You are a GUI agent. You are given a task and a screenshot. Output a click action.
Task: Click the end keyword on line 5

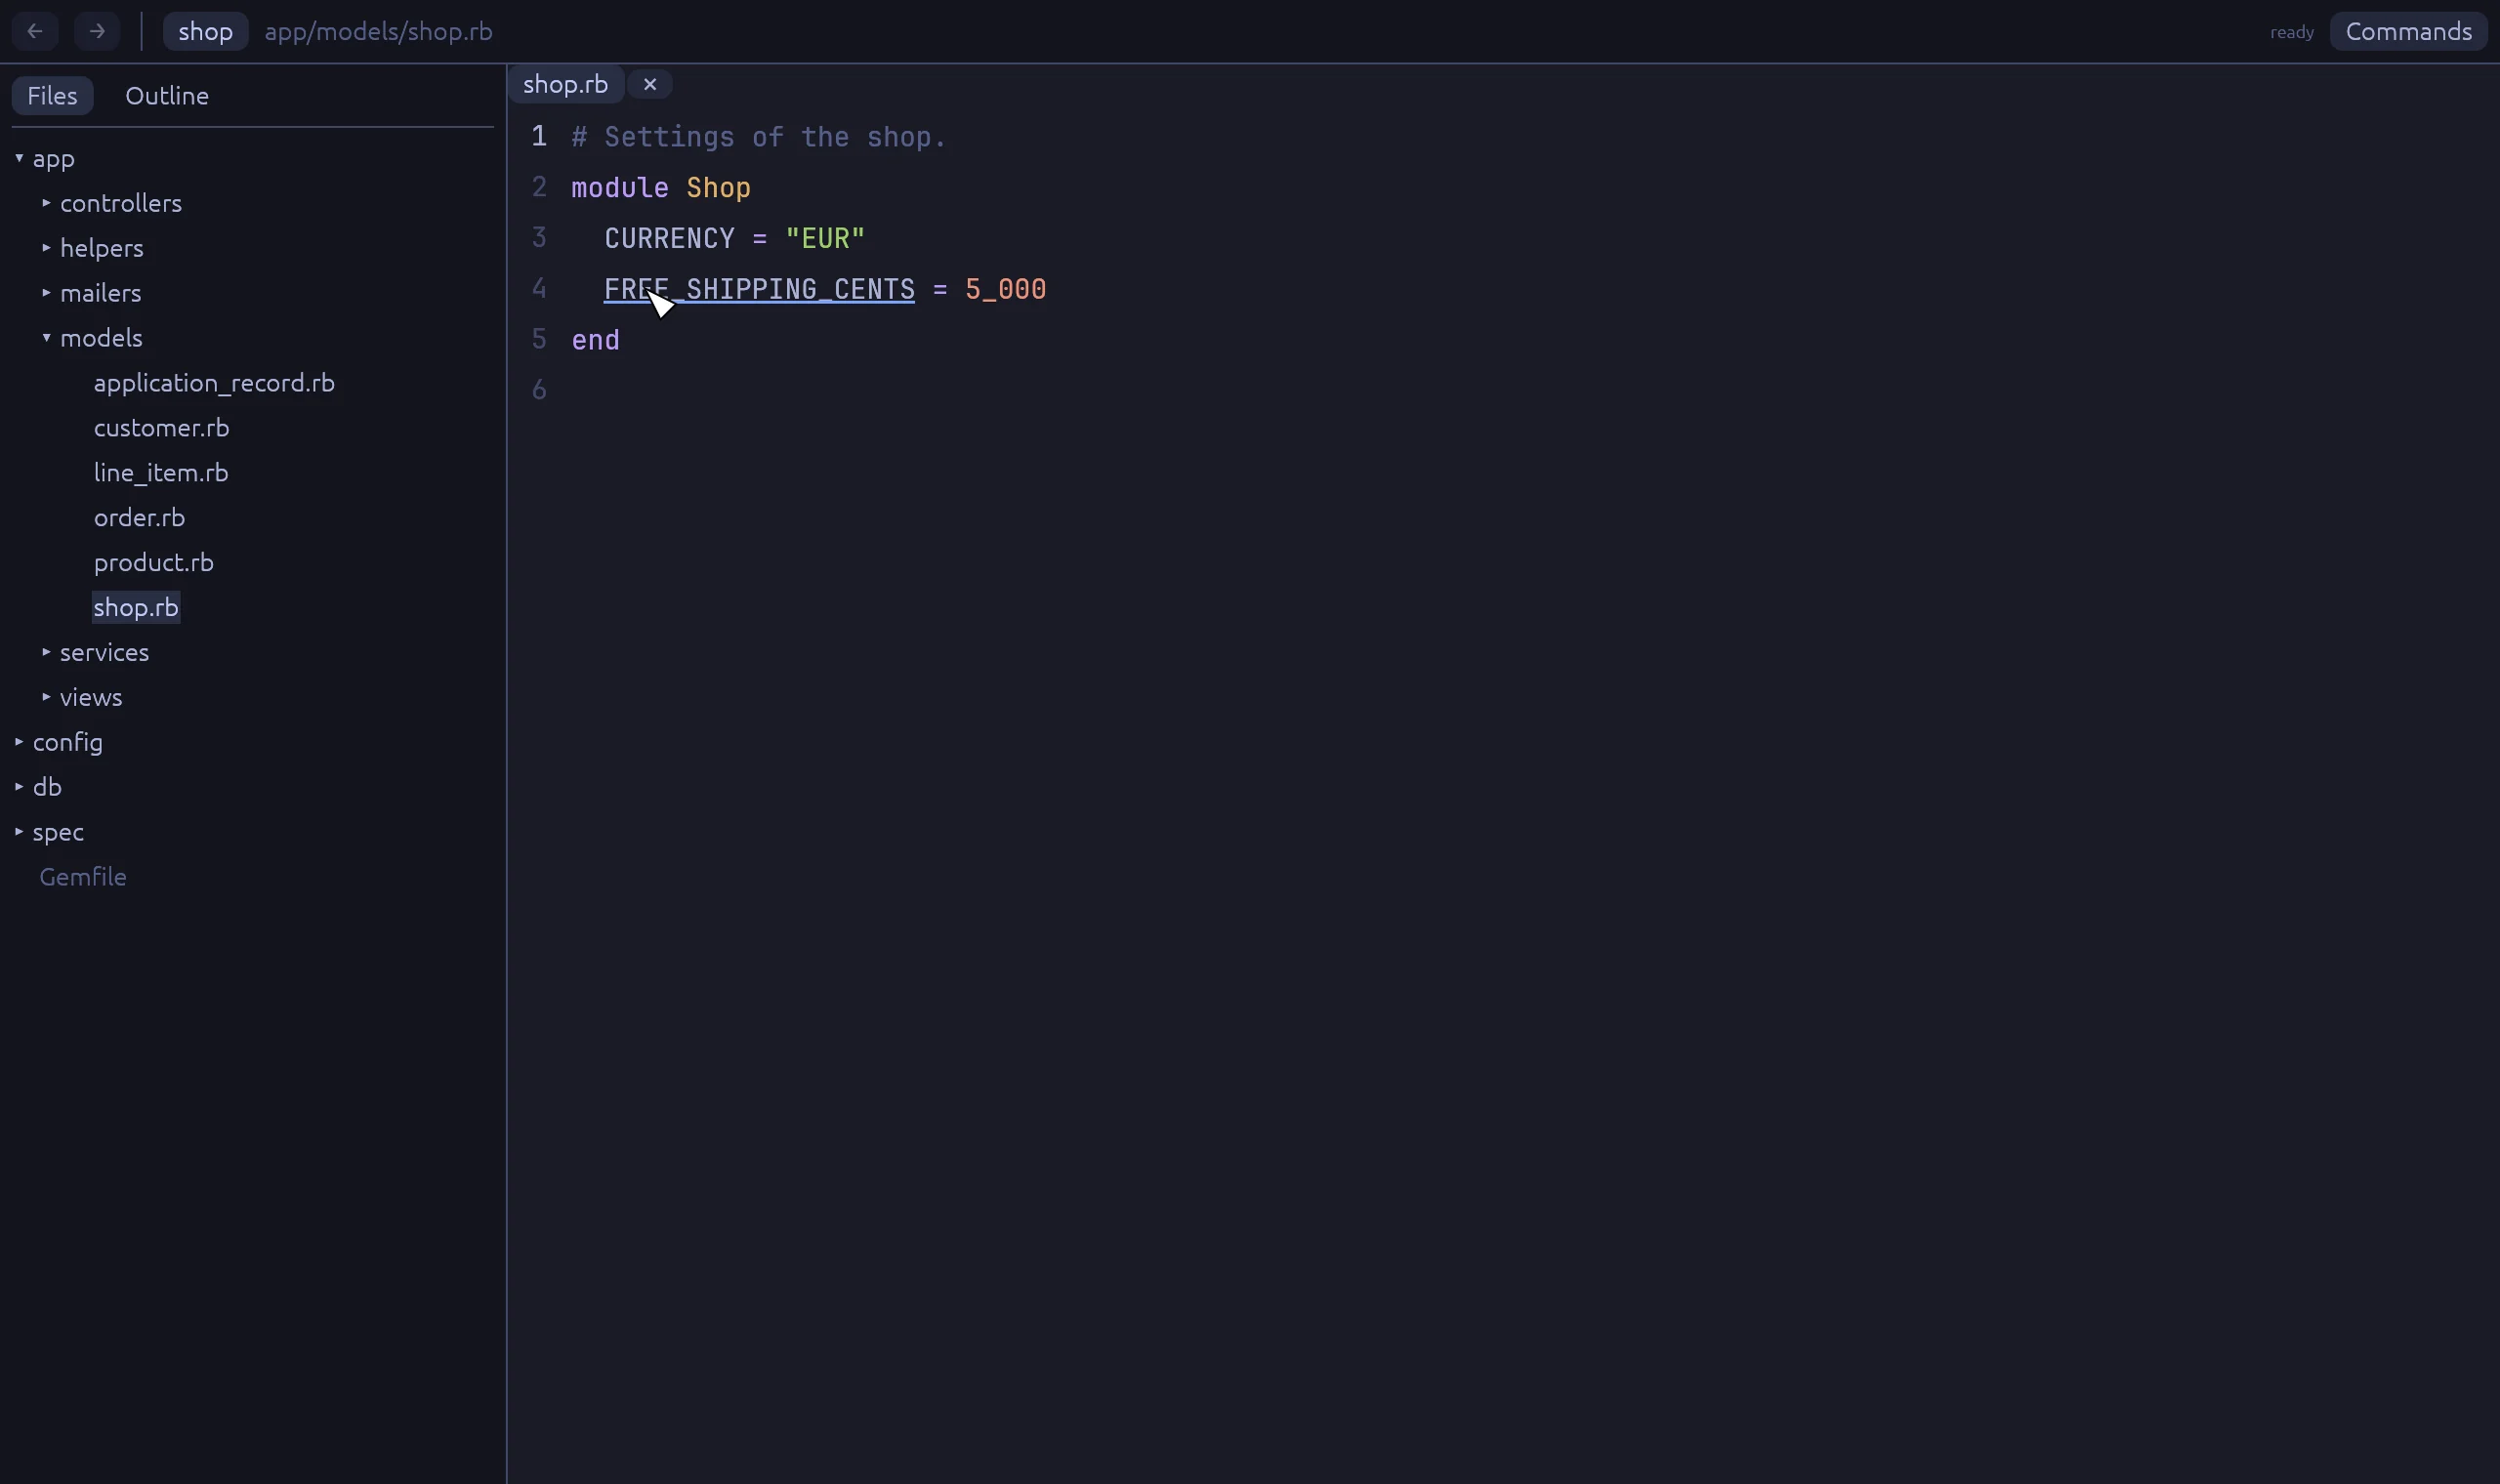tap(596, 340)
